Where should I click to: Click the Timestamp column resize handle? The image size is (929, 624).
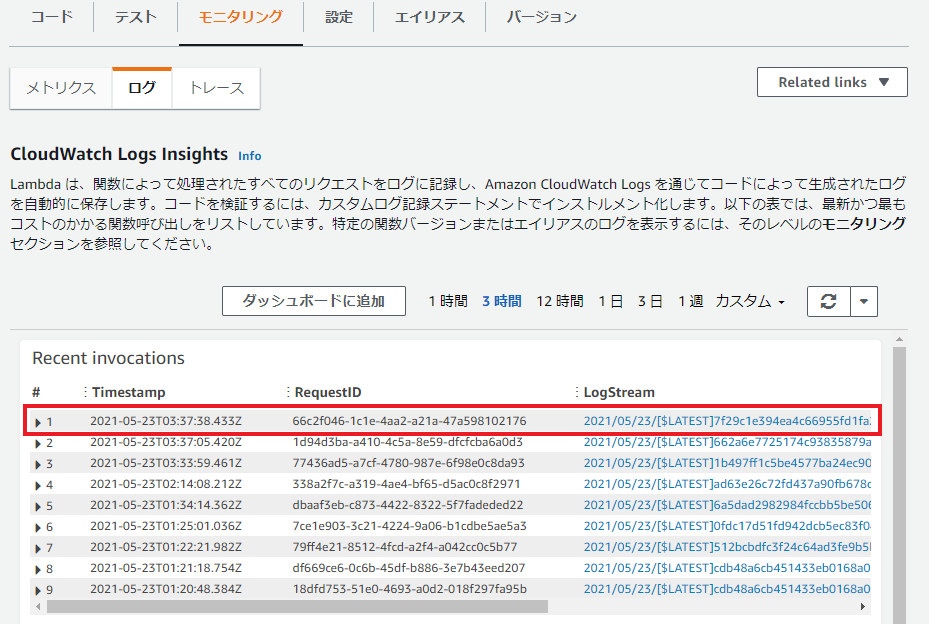[x=85, y=392]
